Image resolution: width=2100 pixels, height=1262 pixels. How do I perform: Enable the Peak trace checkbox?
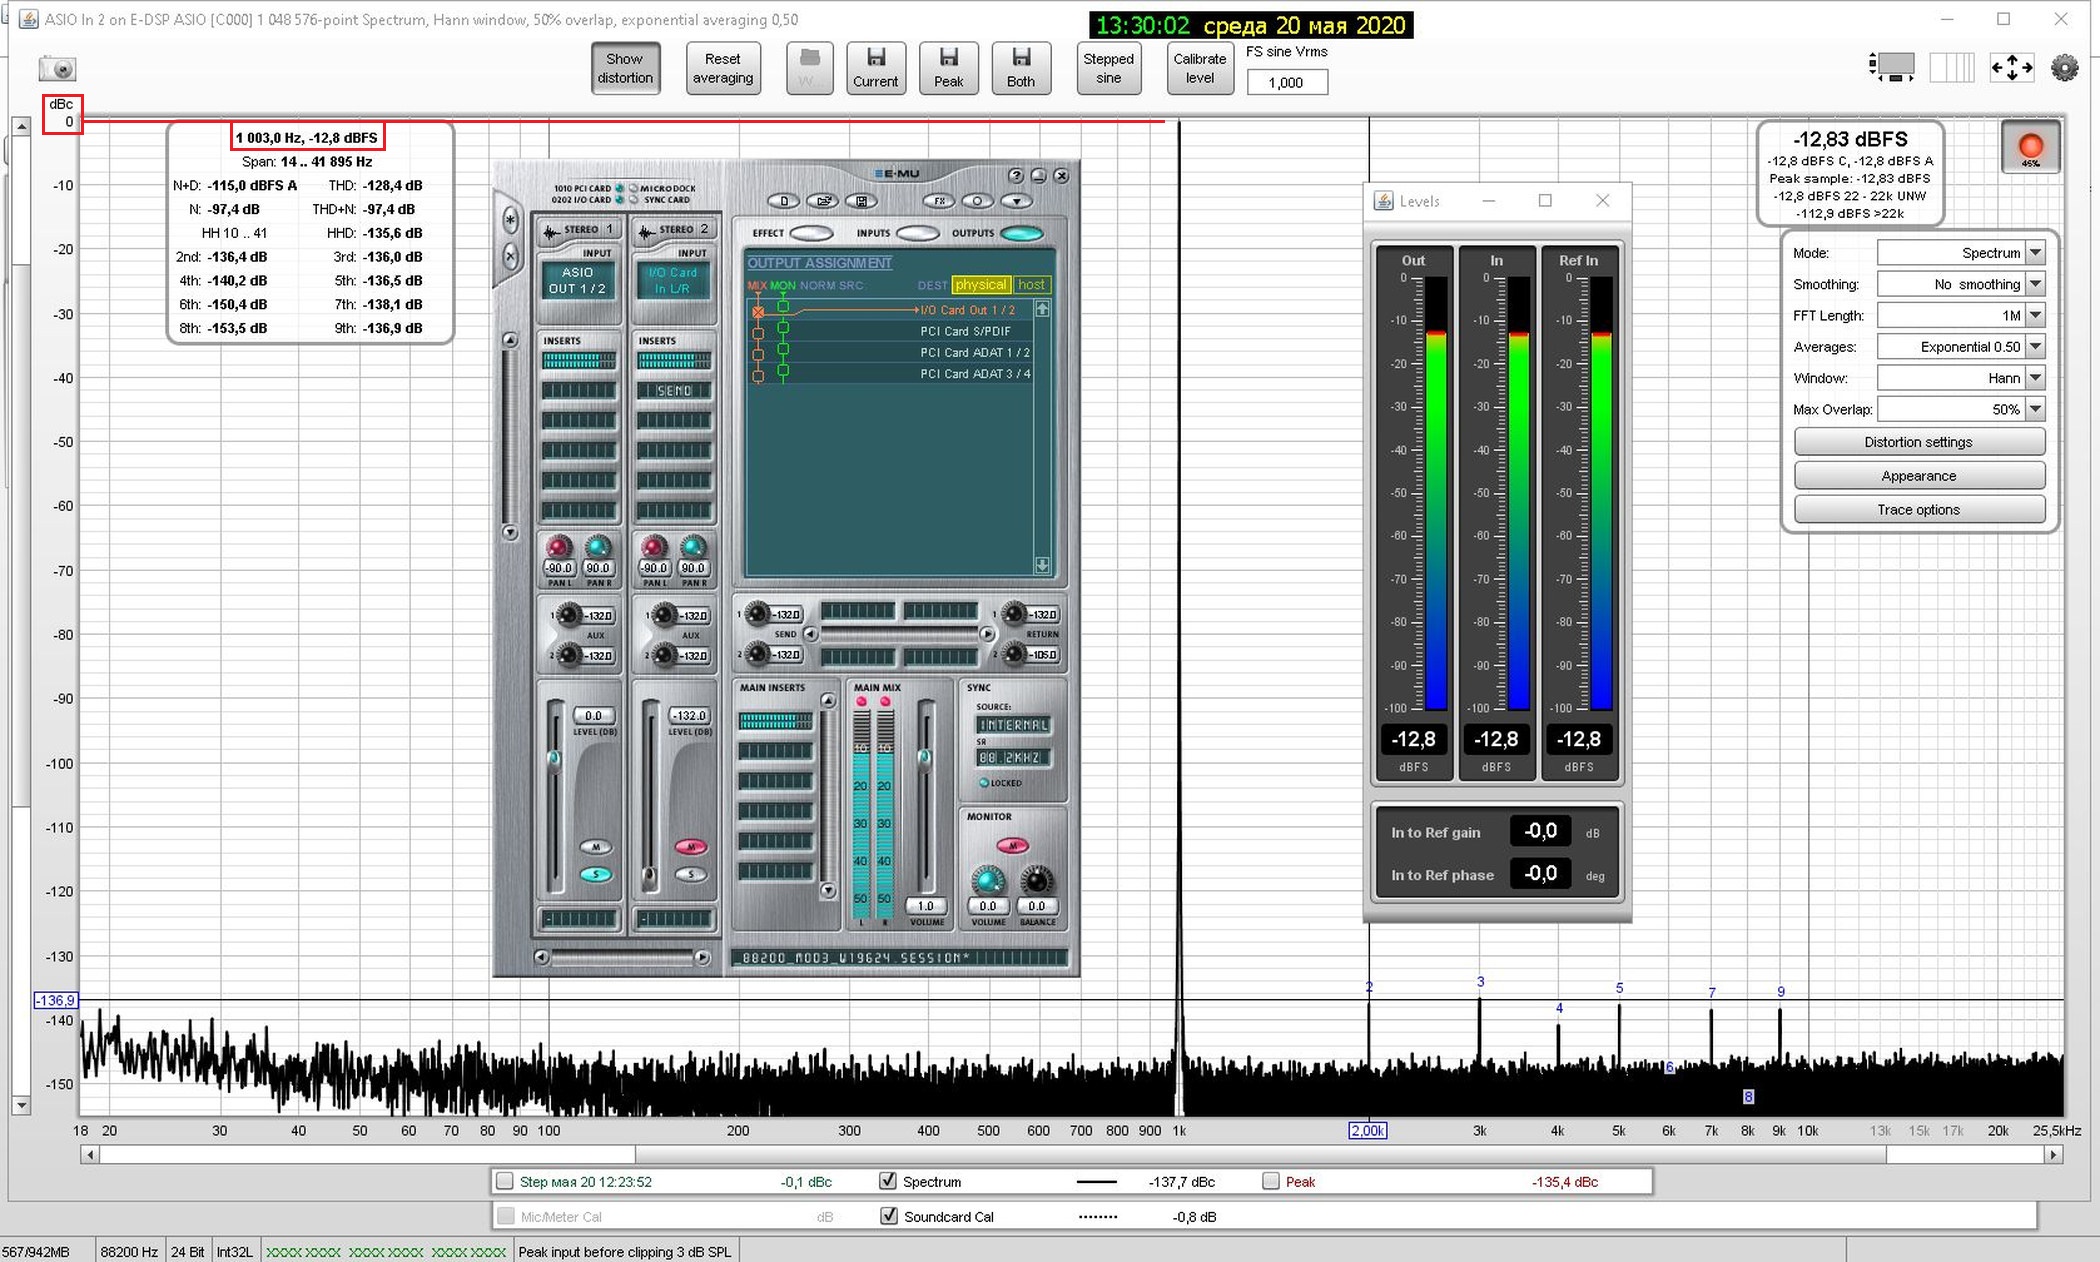pos(1270,1181)
